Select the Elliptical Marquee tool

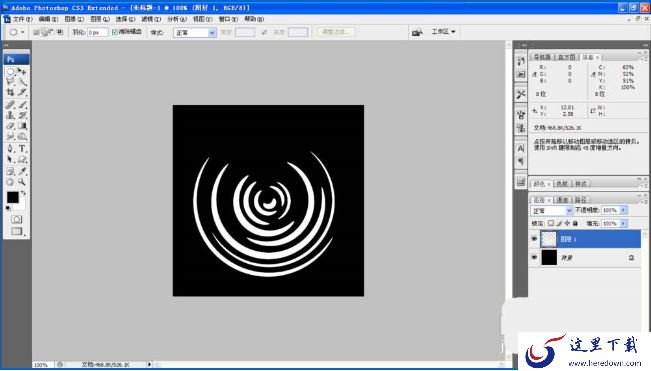pos(11,72)
